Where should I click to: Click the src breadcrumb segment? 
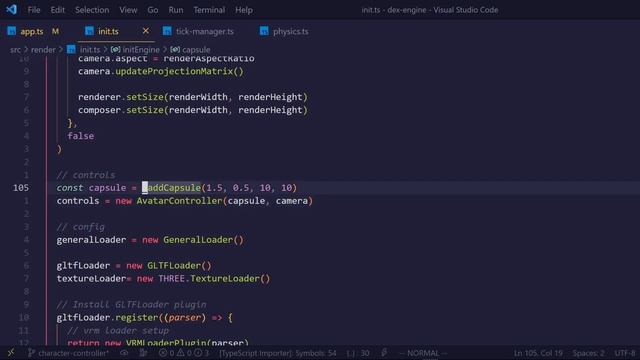pyautogui.click(x=15, y=50)
